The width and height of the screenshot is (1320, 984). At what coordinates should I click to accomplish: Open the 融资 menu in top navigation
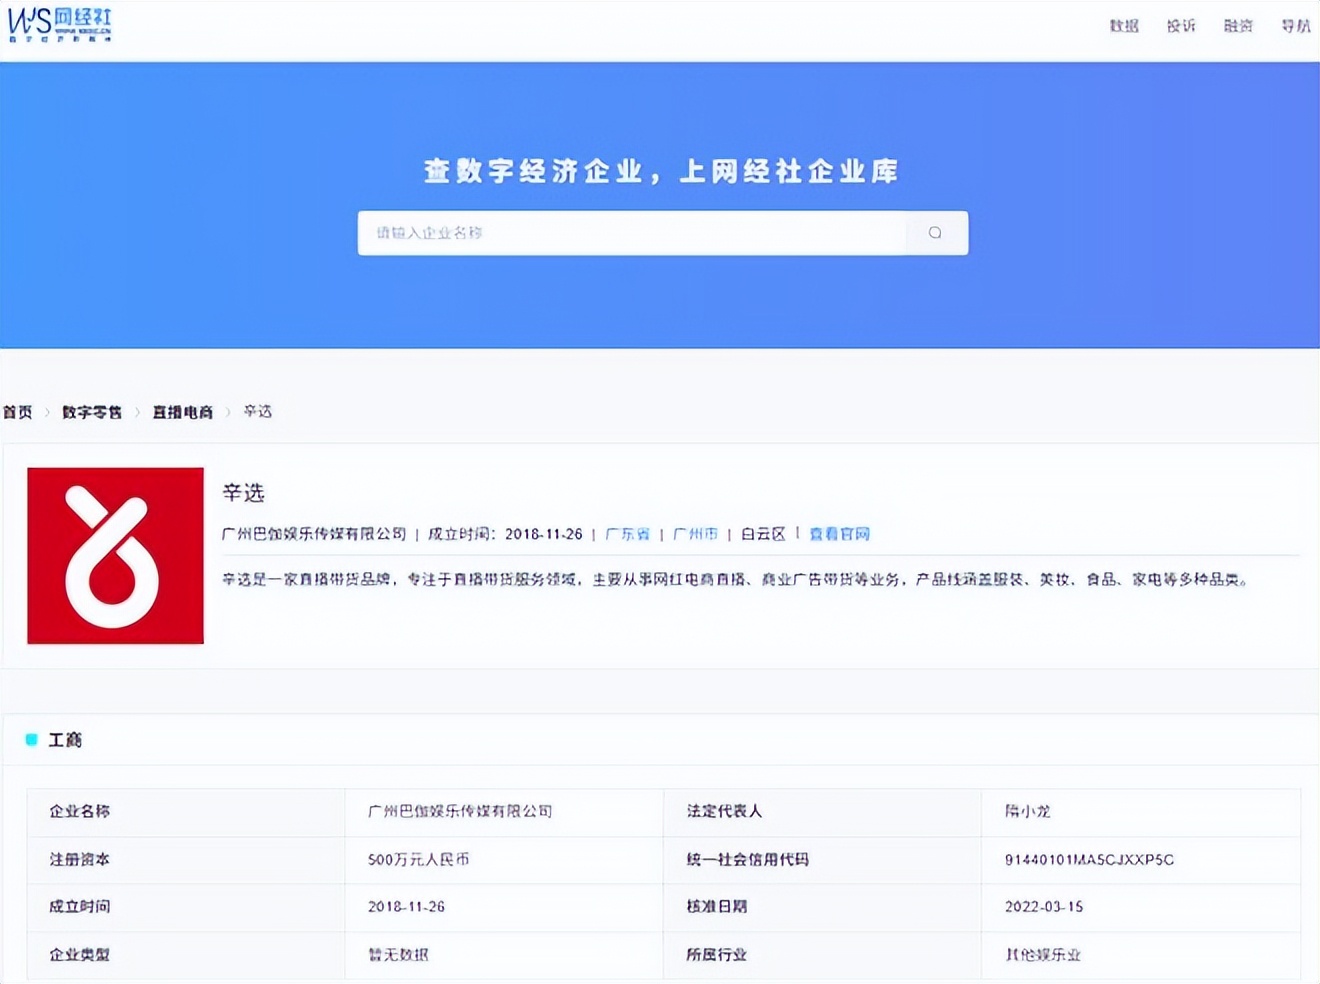click(1238, 26)
